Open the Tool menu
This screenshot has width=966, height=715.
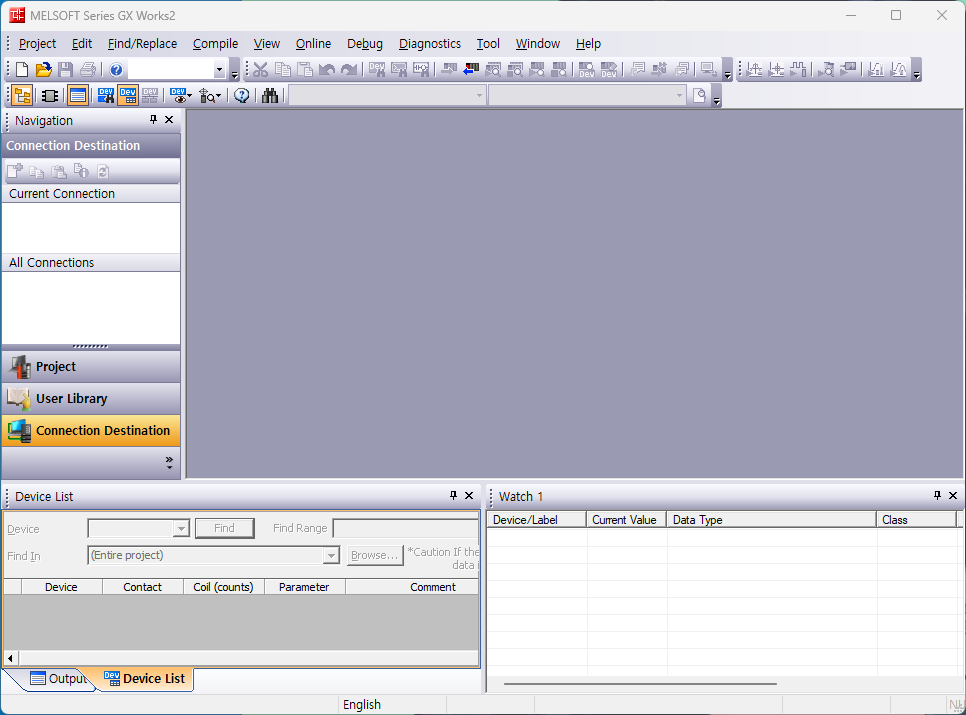(x=488, y=44)
